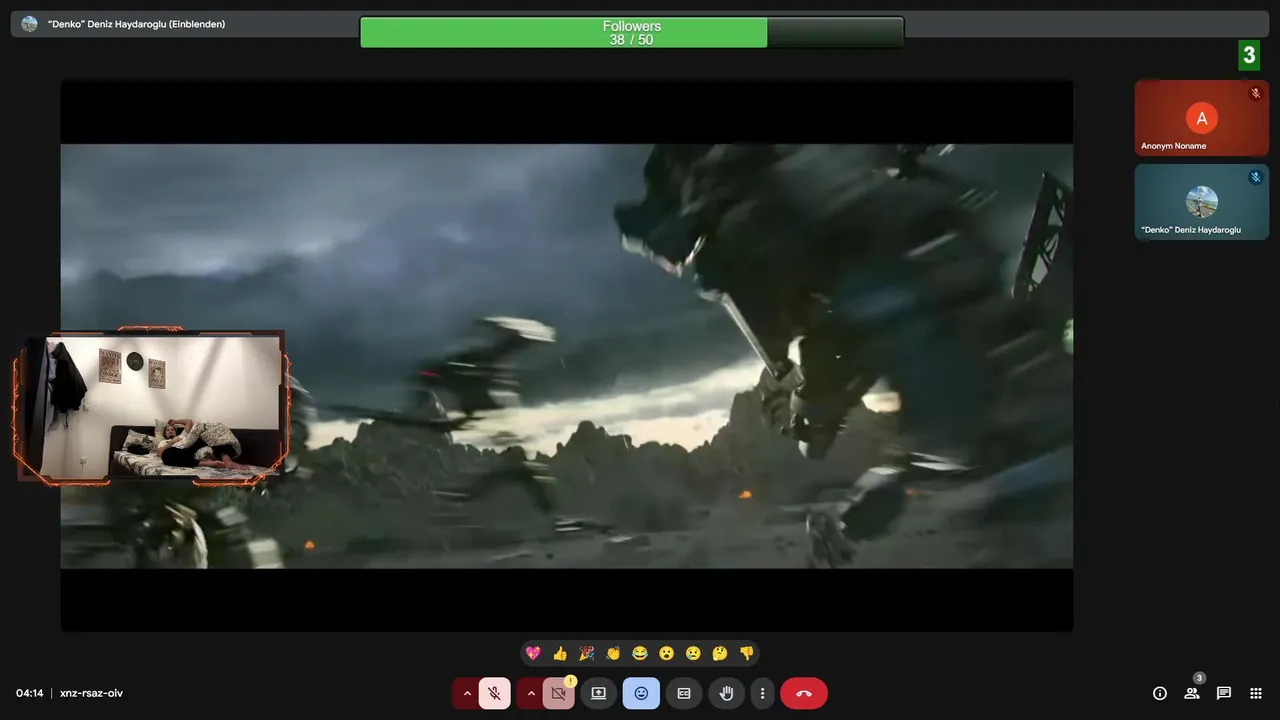Click the muted mic icon on Denko tile
1280x720 pixels.
1255,177
